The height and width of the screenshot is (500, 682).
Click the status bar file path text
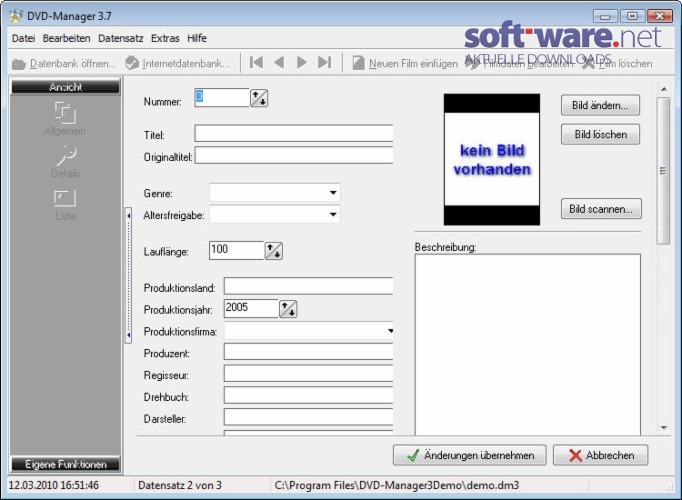pos(397,485)
